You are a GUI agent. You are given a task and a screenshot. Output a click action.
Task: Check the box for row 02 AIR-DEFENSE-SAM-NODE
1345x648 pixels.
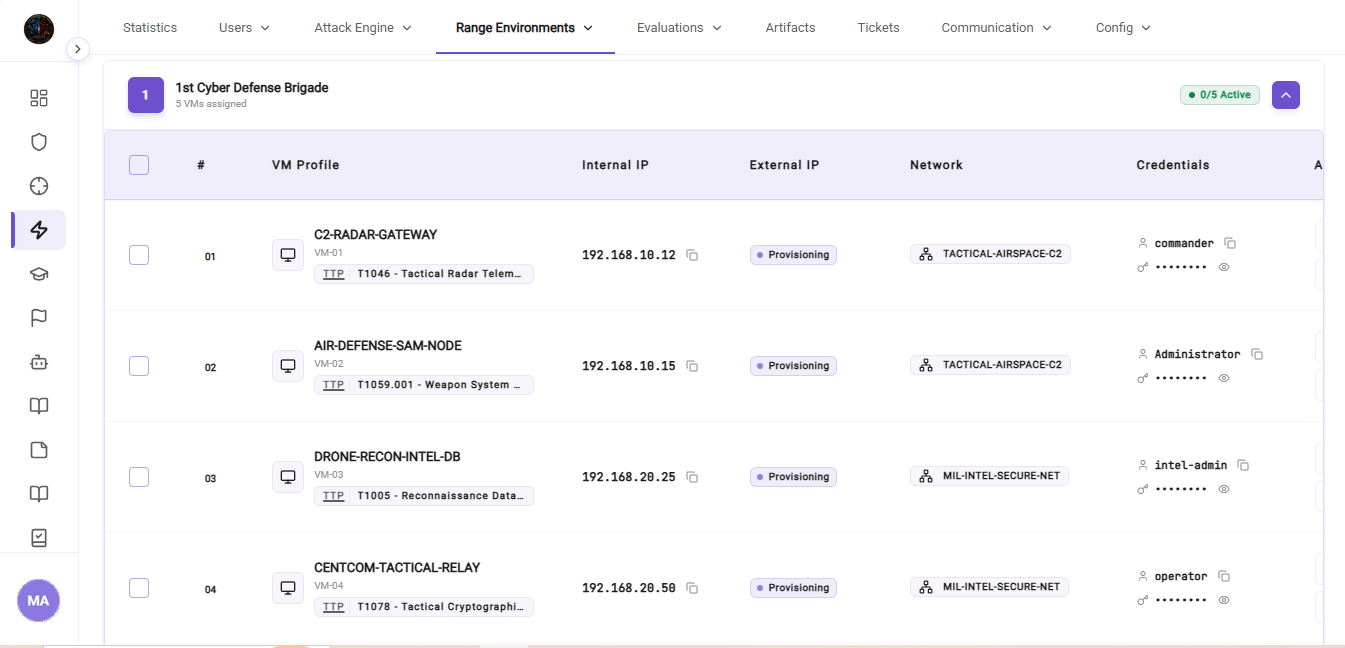click(x=139, y=366)
